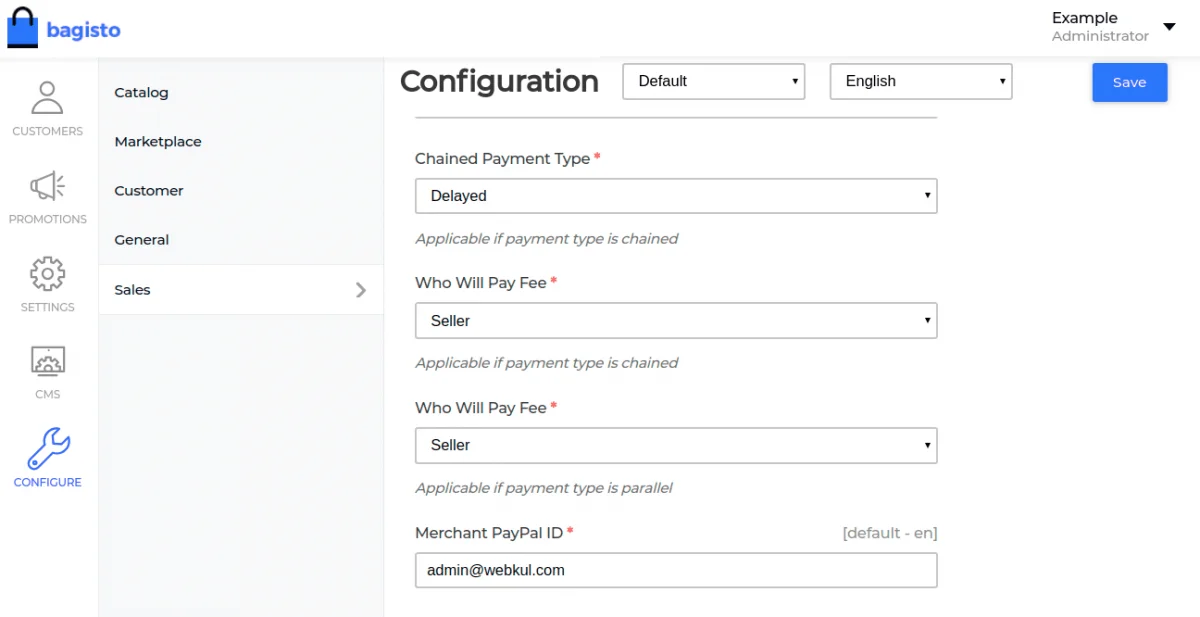Select the Marketplace configuration menu
Image resolution: width=1200 pixels, height=617 pixels.
point(241,141)
